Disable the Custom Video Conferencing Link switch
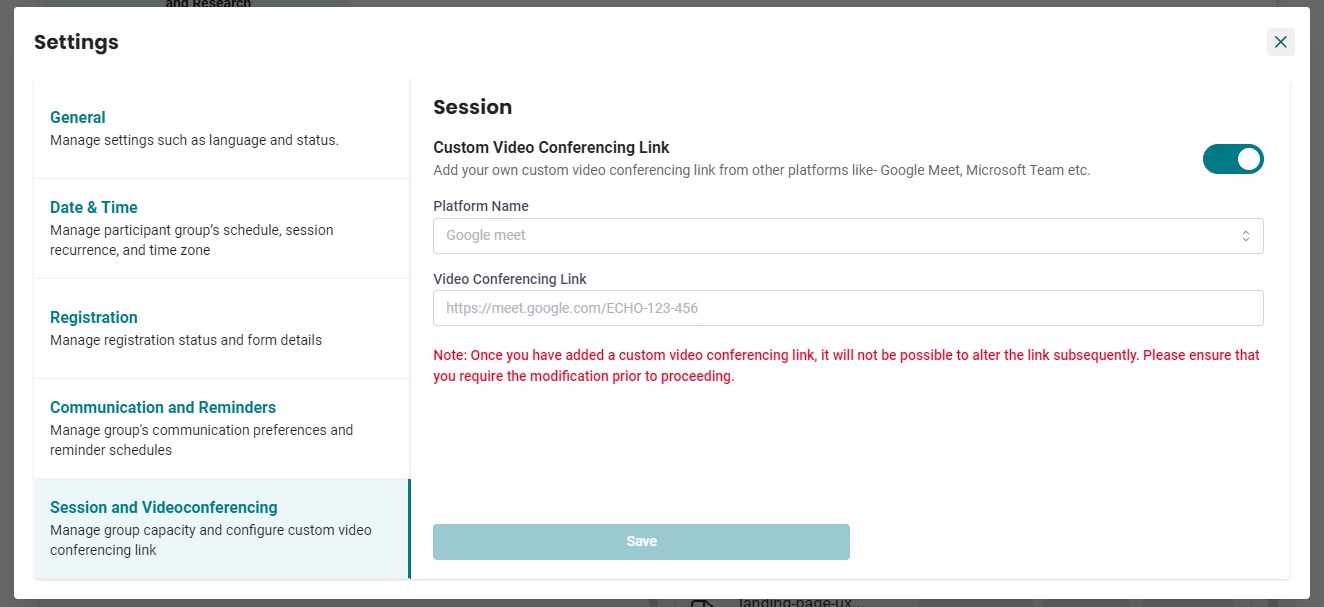The width and height of the screenshot is (1324, 607). [1233, 159]
